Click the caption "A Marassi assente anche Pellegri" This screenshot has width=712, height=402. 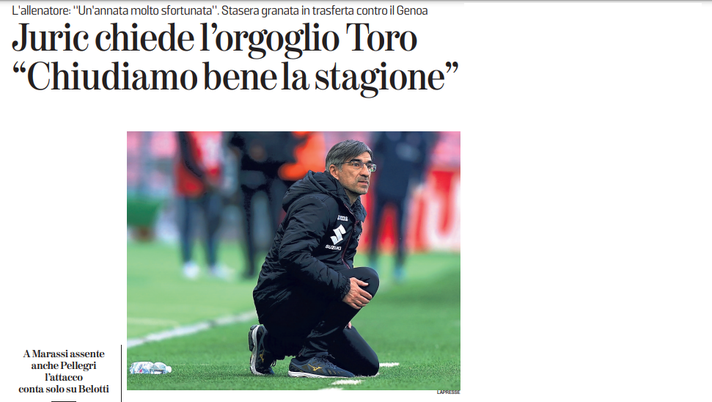(64, 359)
